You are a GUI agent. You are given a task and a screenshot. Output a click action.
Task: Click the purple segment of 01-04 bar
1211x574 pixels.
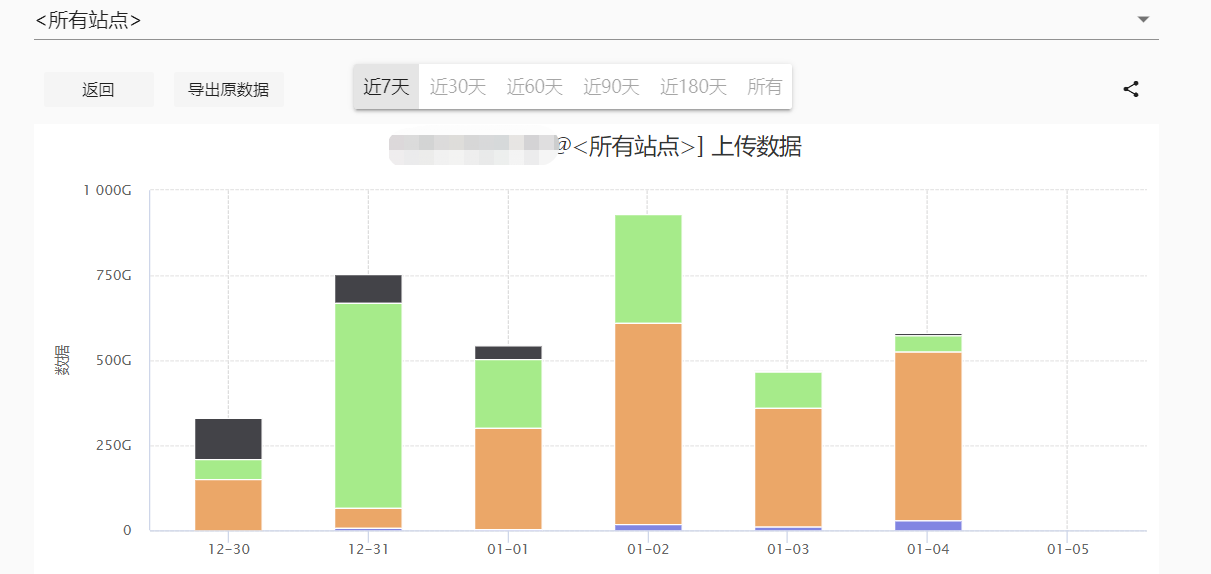pyautogui.click(x=928, y=526)
